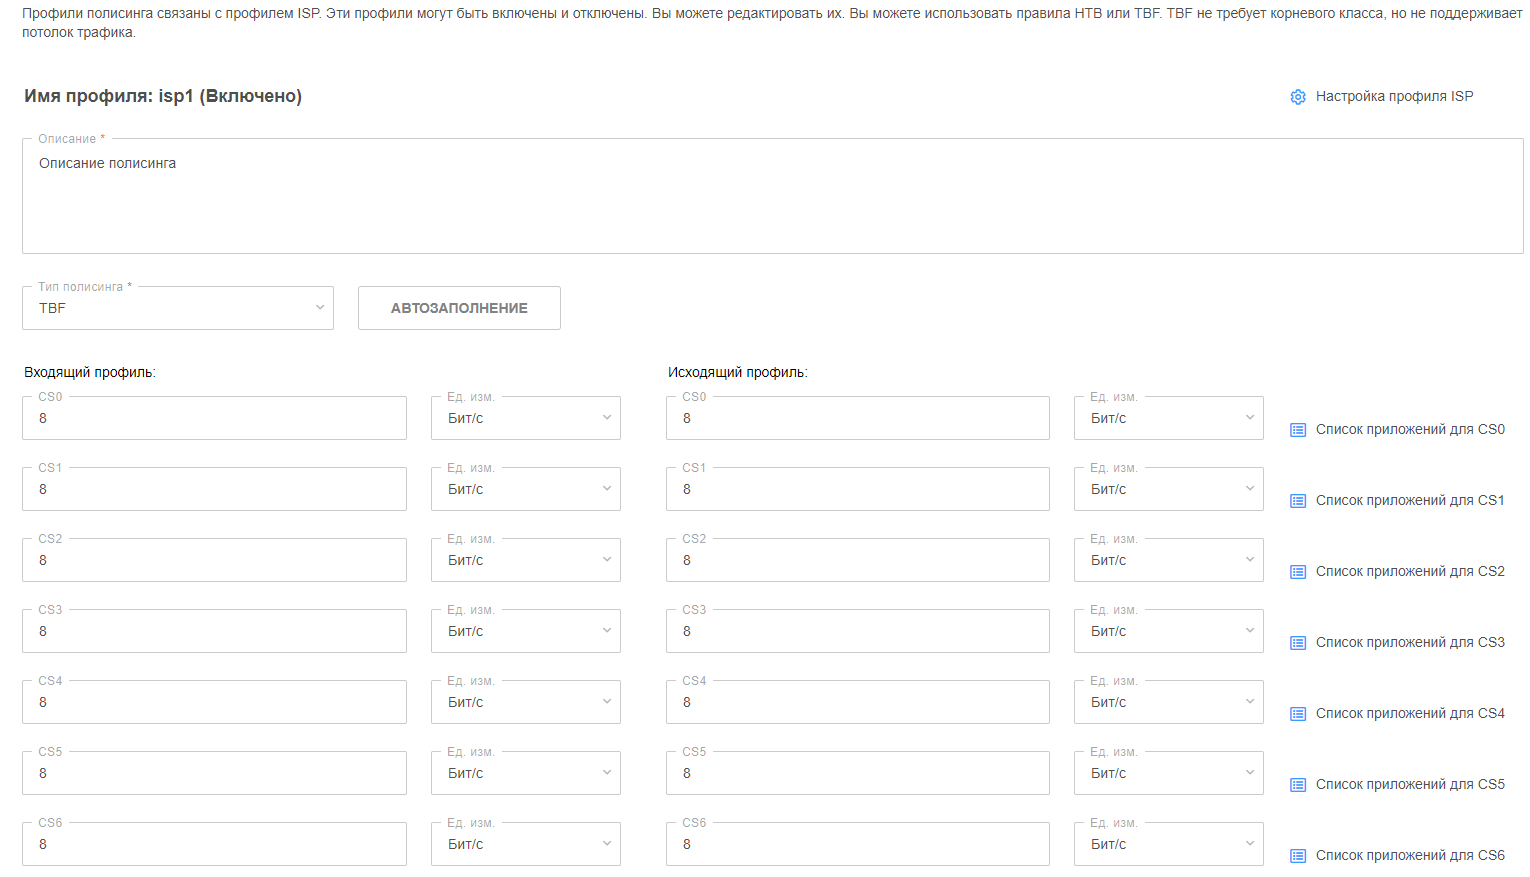Focus the outgoing CS1 value field
Image resolution: width=1530 pixels, height=877 pixels.
[x=857, y=489]
